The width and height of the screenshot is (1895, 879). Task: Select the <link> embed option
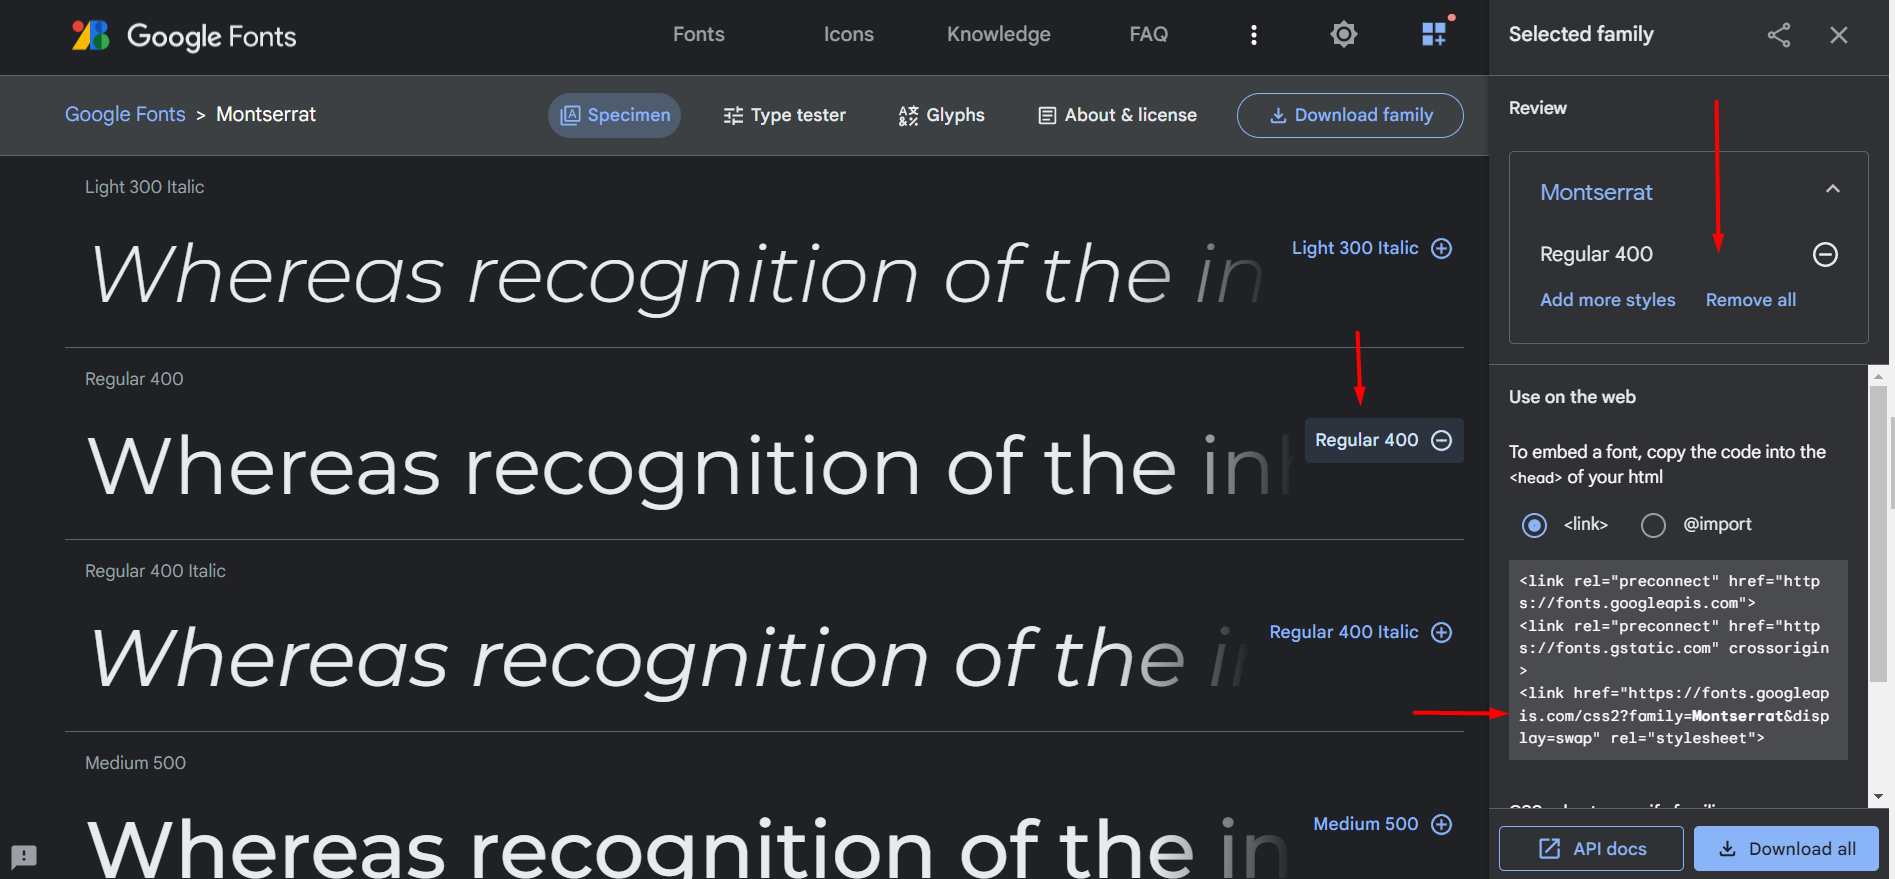[x=1534, y=525]
